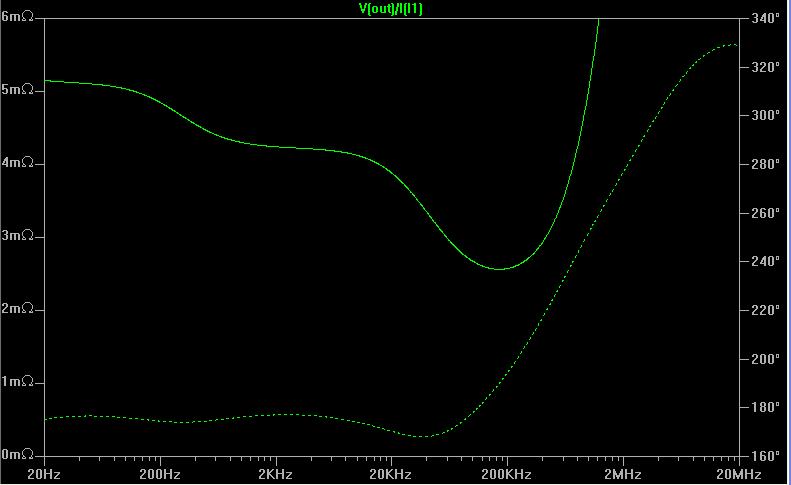Click the 160° phase axis label
791x485 pixels.
coord(766,456)
